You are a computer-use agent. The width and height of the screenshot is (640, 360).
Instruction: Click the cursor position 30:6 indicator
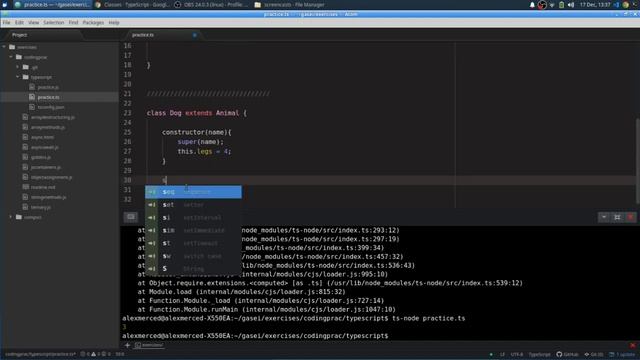120,354
